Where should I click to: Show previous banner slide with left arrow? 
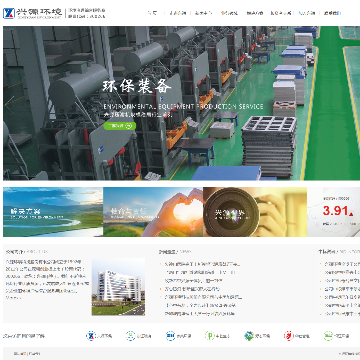pos(10,104)
